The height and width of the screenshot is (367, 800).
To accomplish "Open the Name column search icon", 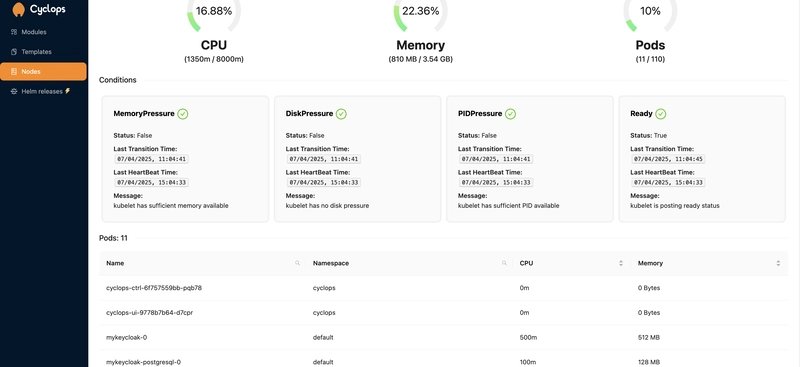I will point(297,263).
